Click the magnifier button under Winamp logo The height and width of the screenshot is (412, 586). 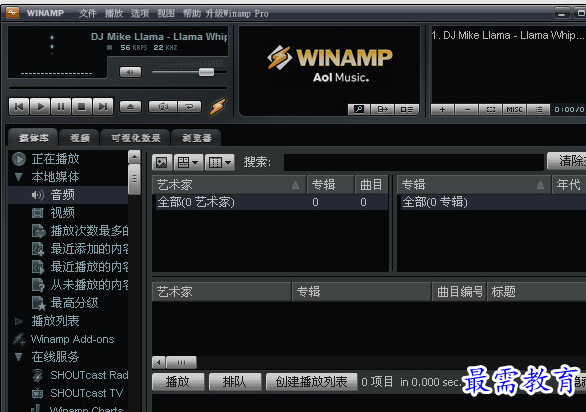[x=359, y=110]
